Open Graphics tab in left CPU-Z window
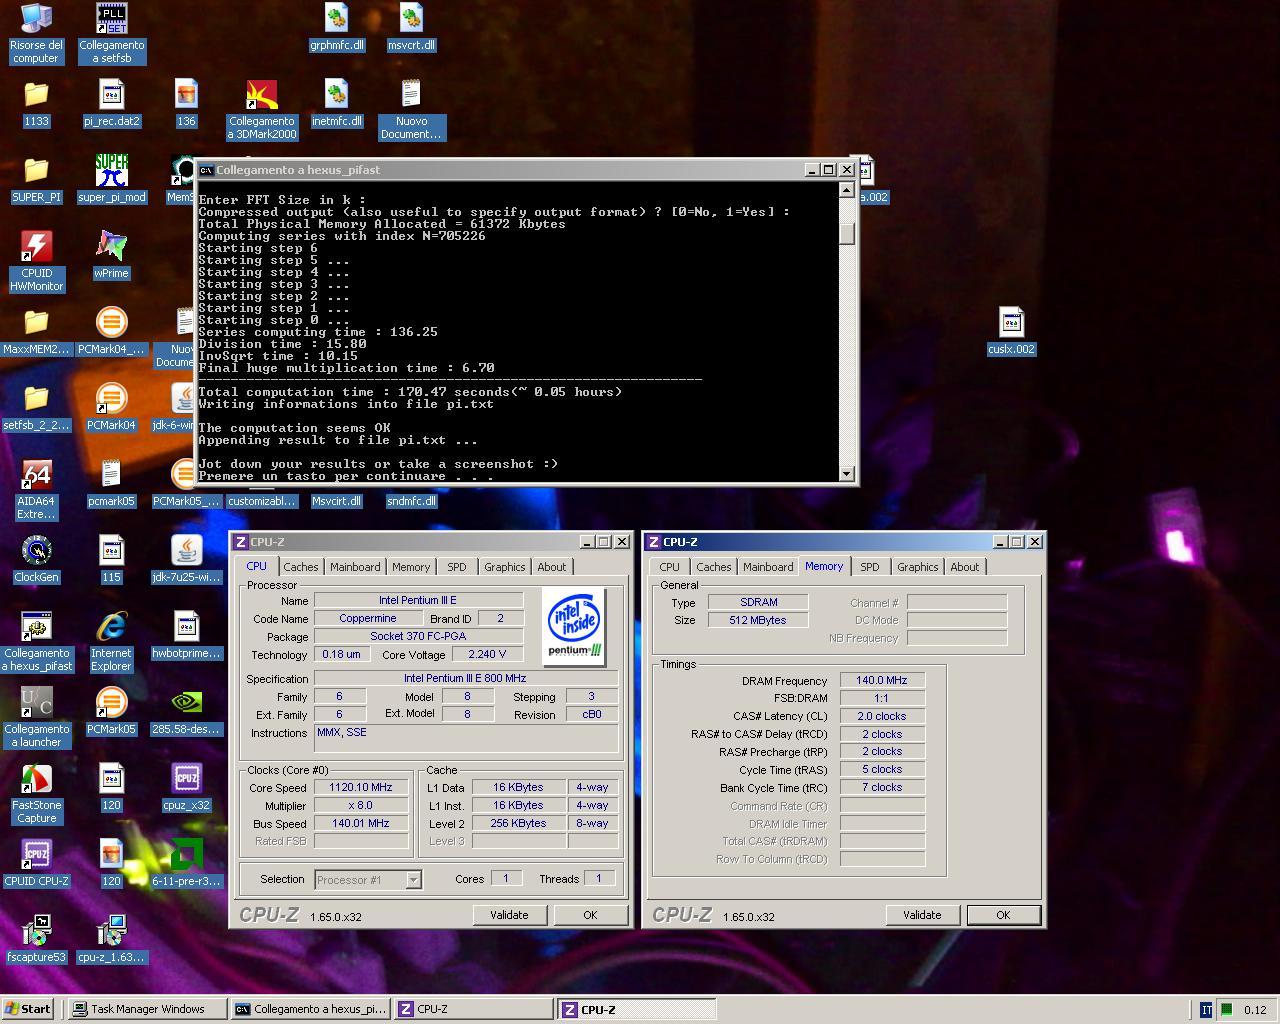This screenshot has height=1024, width=1280. tap(505, 567)
